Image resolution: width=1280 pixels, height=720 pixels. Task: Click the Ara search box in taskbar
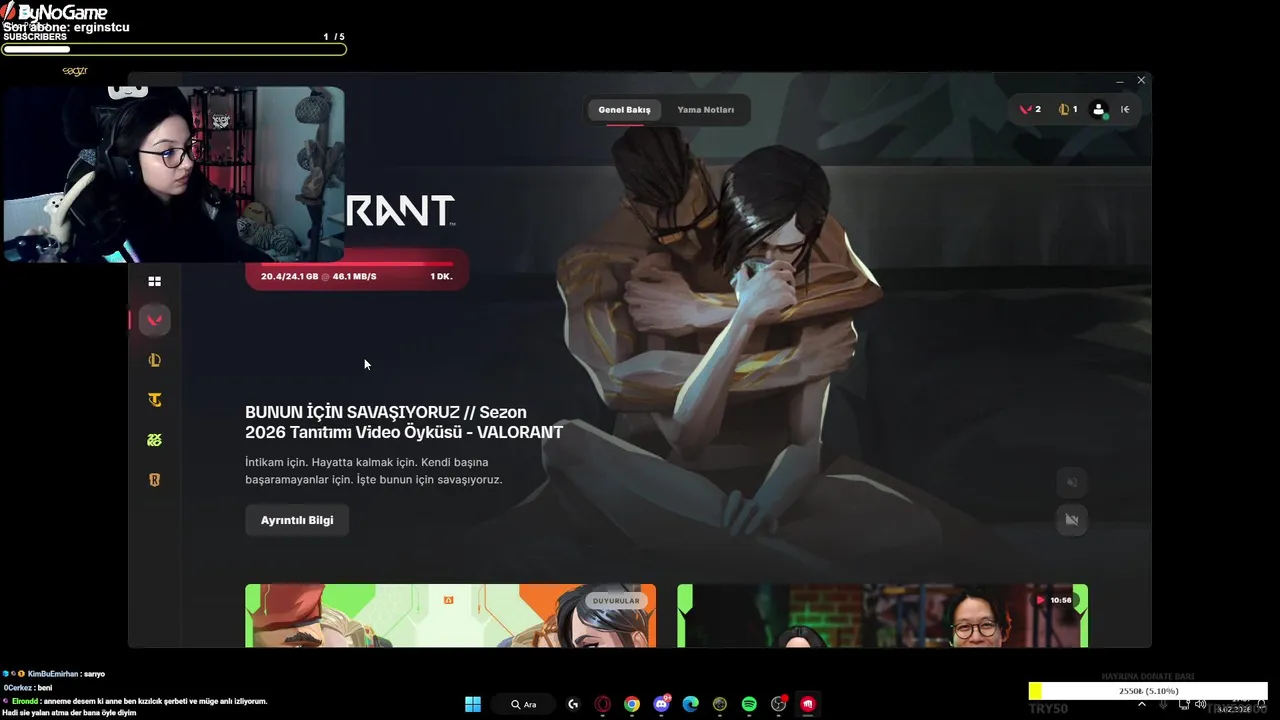click(523, 704)
